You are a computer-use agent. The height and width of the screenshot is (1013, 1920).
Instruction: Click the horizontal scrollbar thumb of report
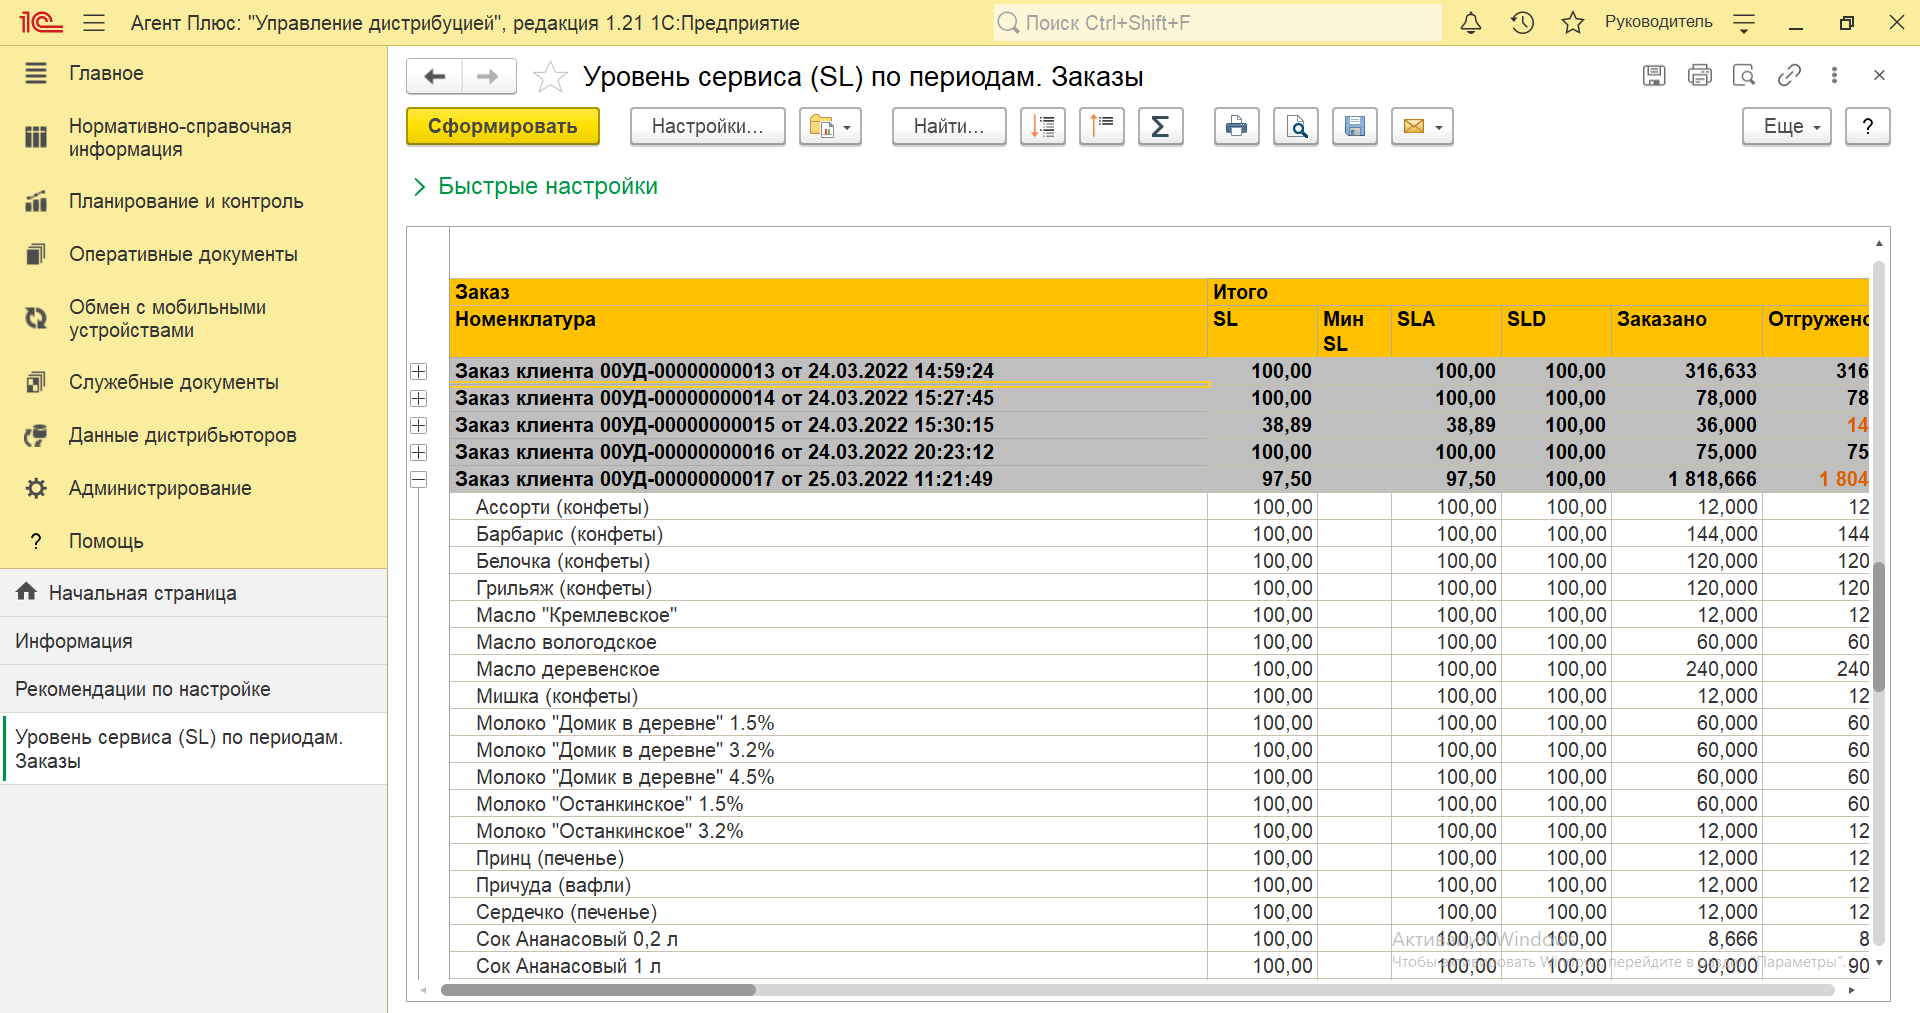tap(598, 990)
